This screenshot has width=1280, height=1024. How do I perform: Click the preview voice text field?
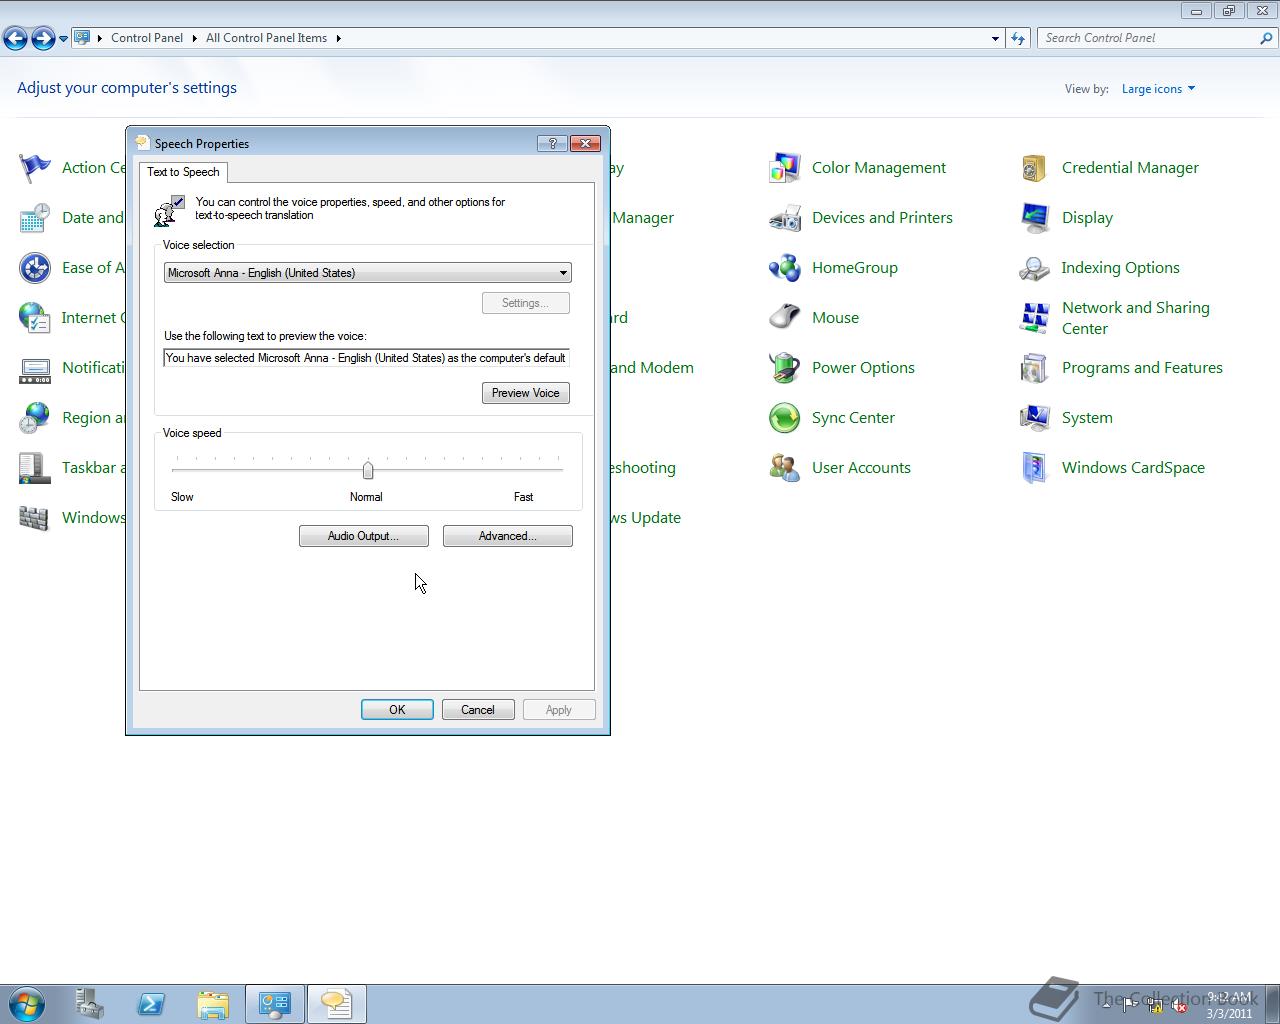(367, 358)
